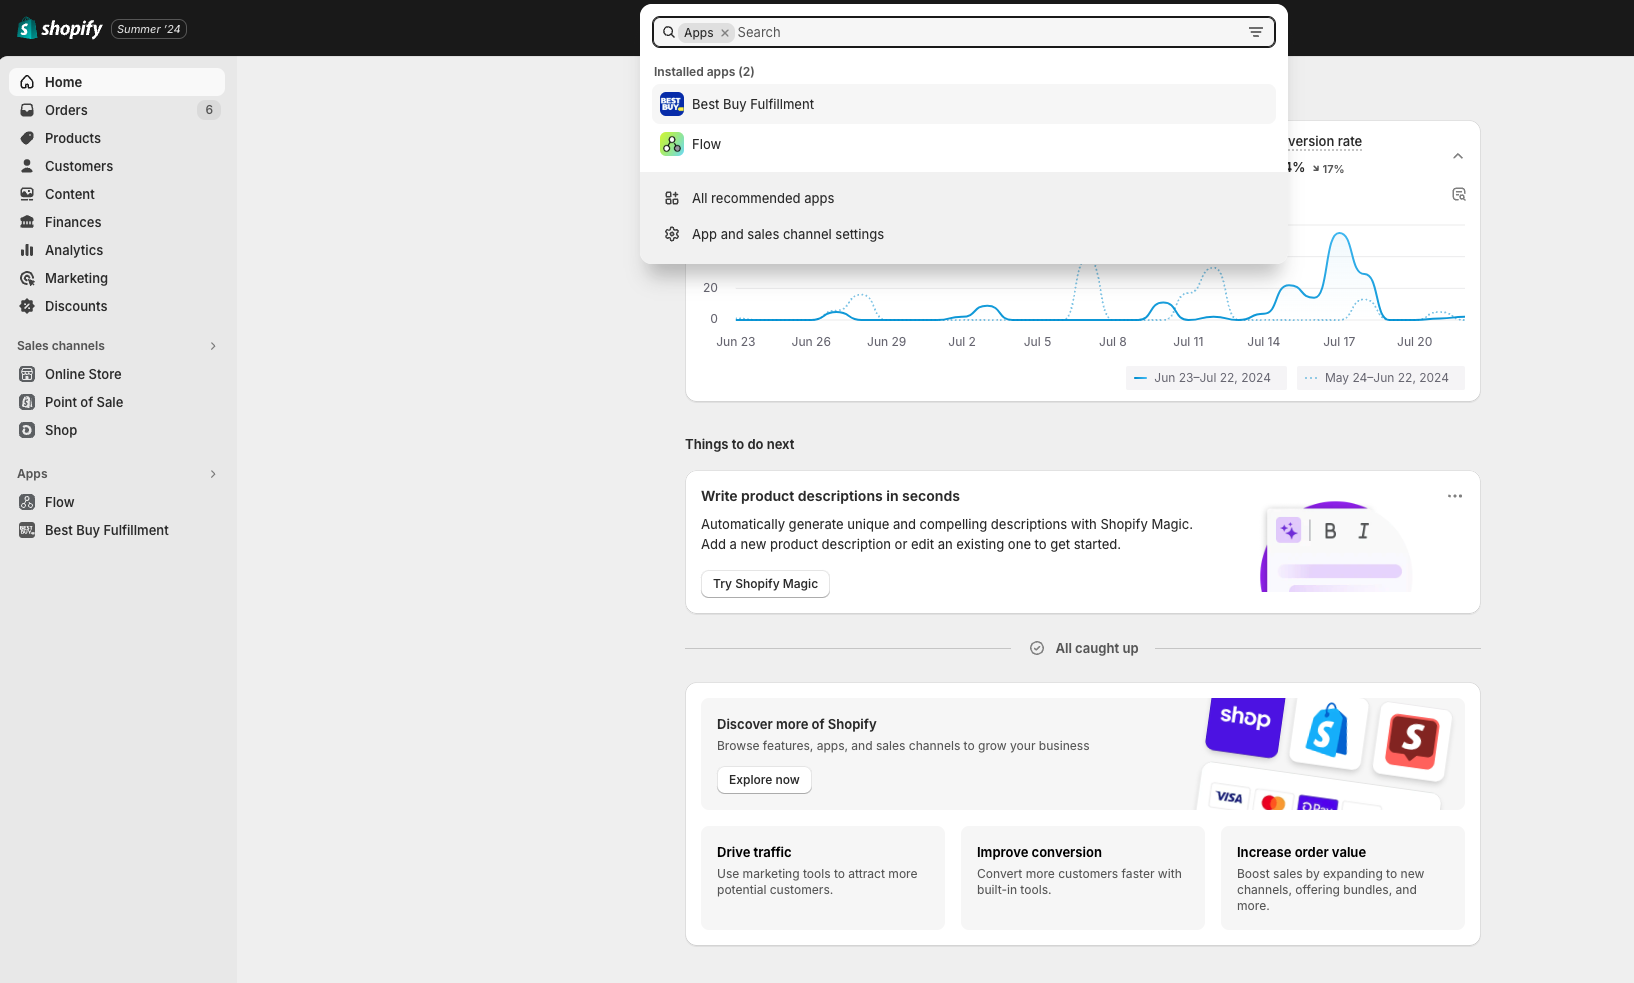This screenshot has width=1634, height=983.
Task: Open Point of Sale channel
Action: [117, 402]
